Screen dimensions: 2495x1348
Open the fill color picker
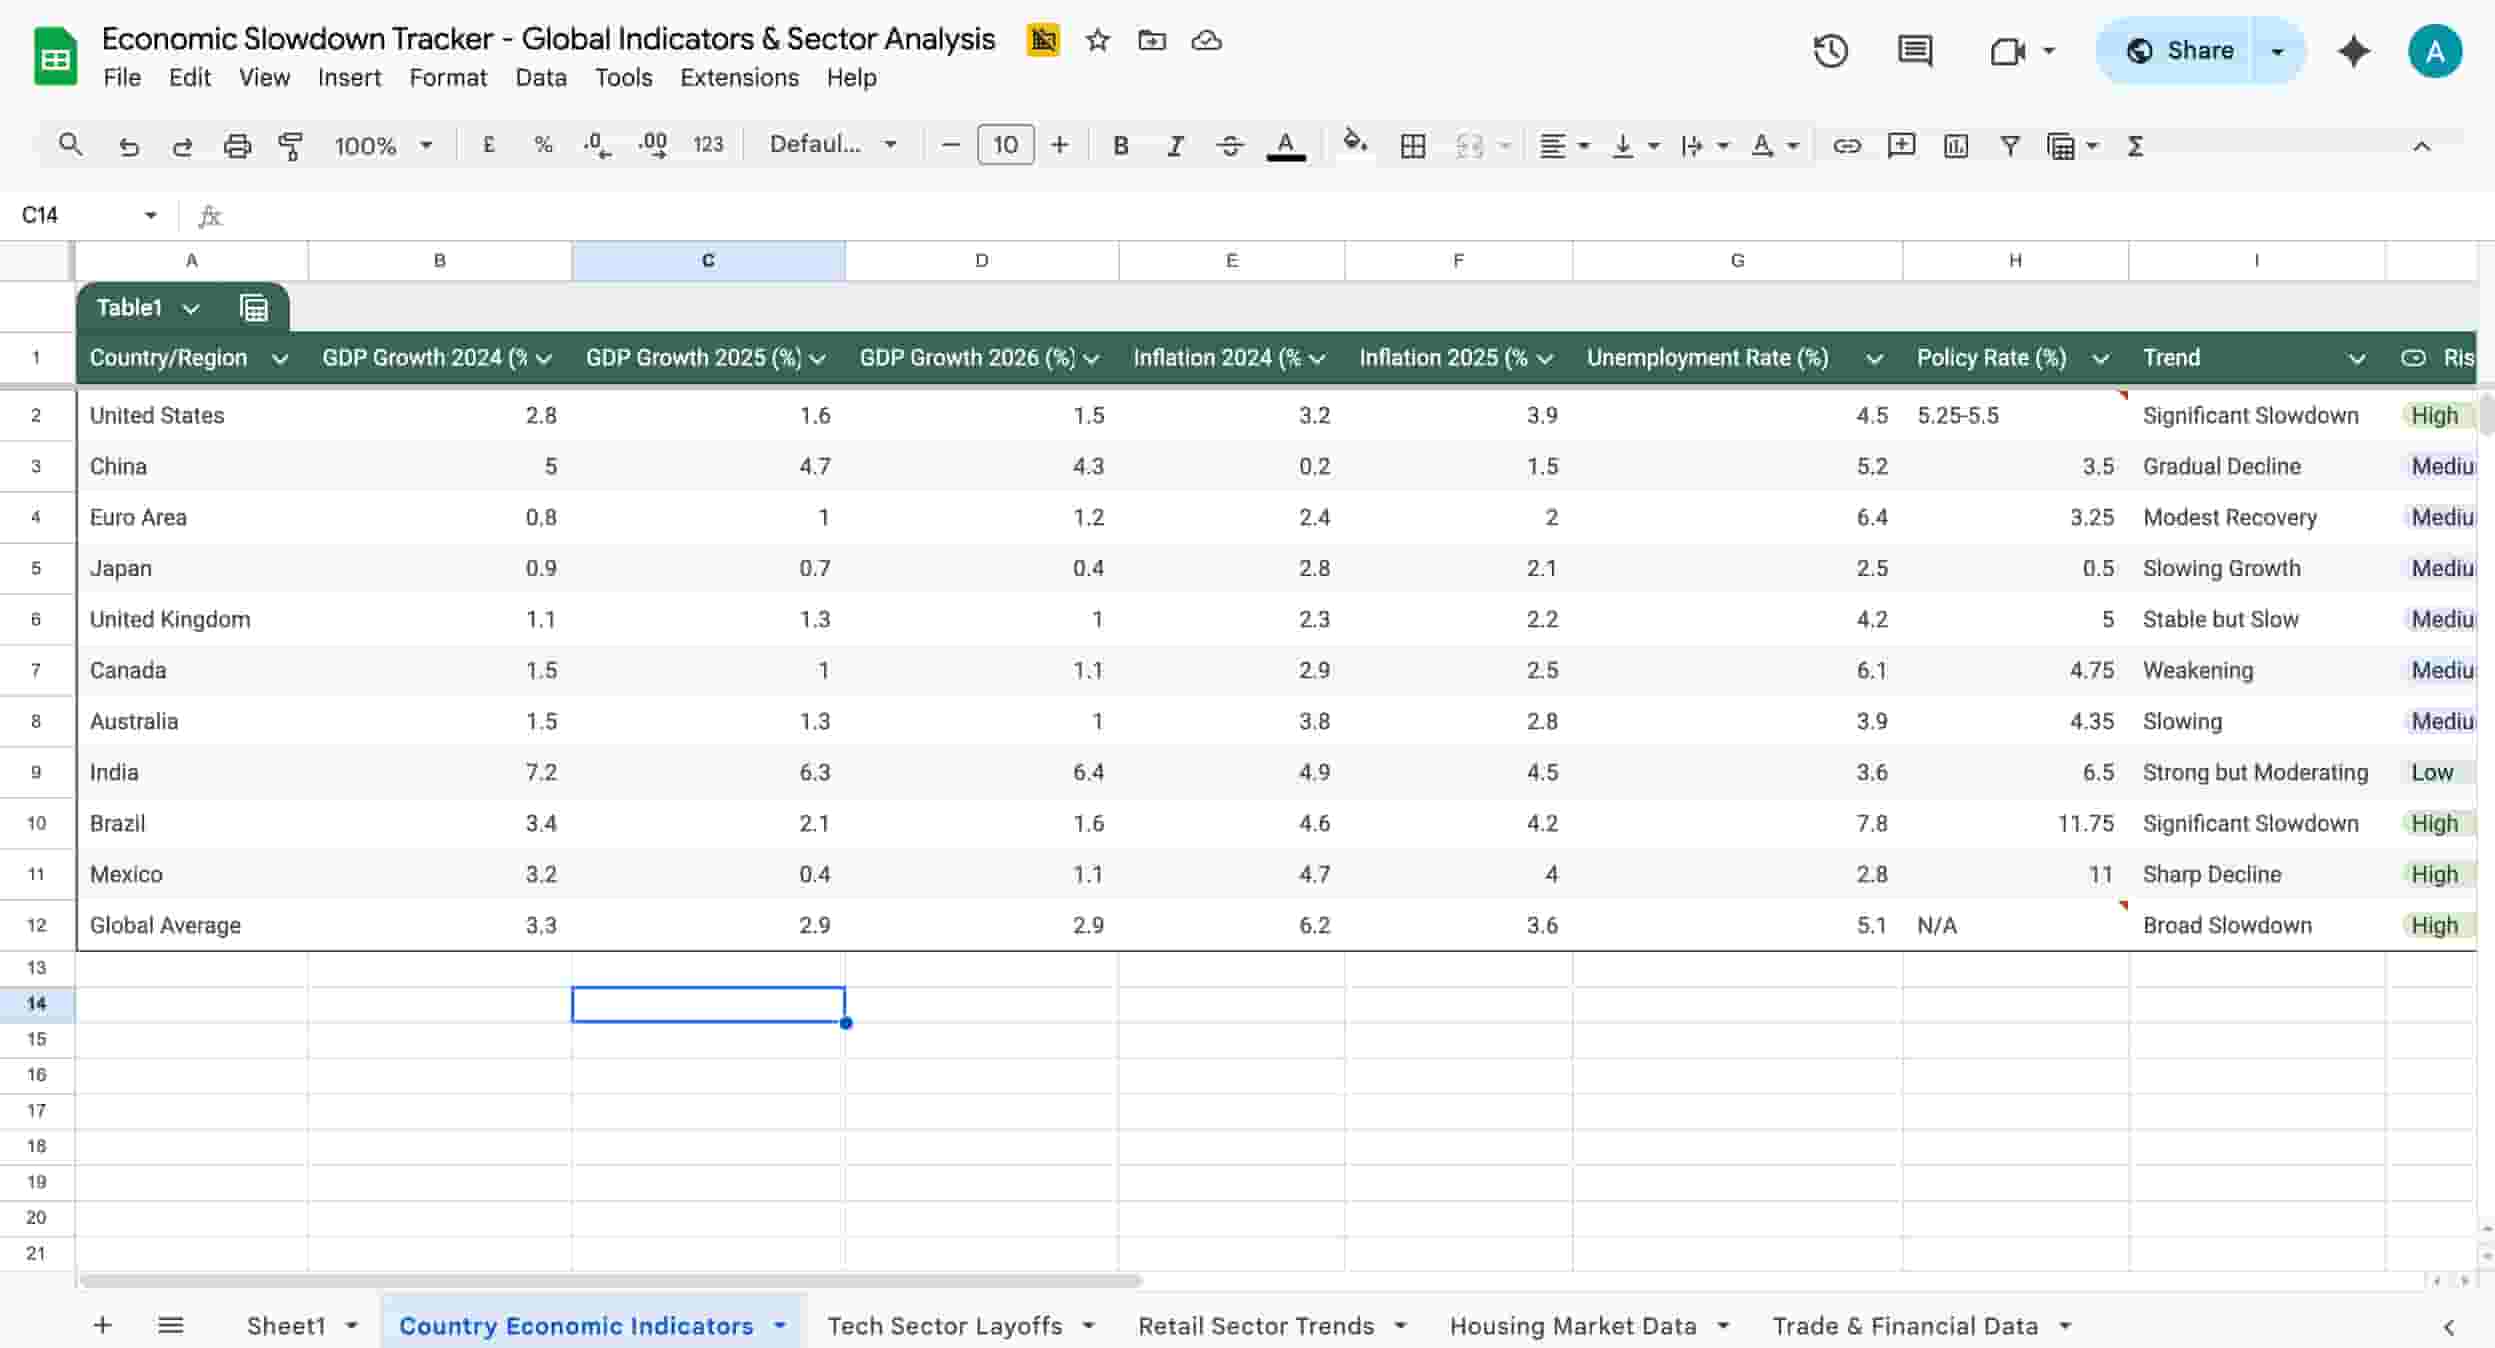pos(1355,143)
